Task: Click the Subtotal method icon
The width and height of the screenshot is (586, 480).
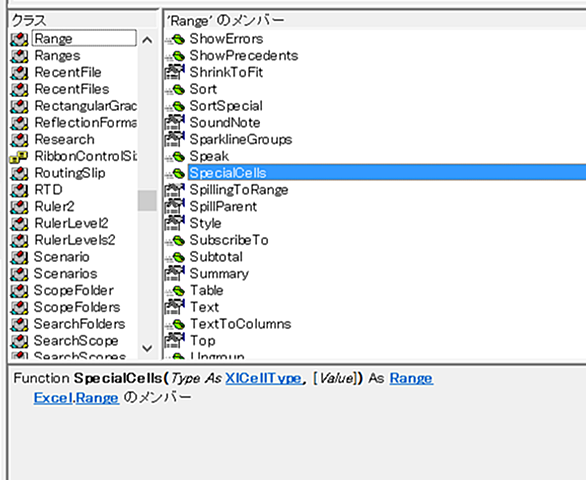Action: [175, 257]
